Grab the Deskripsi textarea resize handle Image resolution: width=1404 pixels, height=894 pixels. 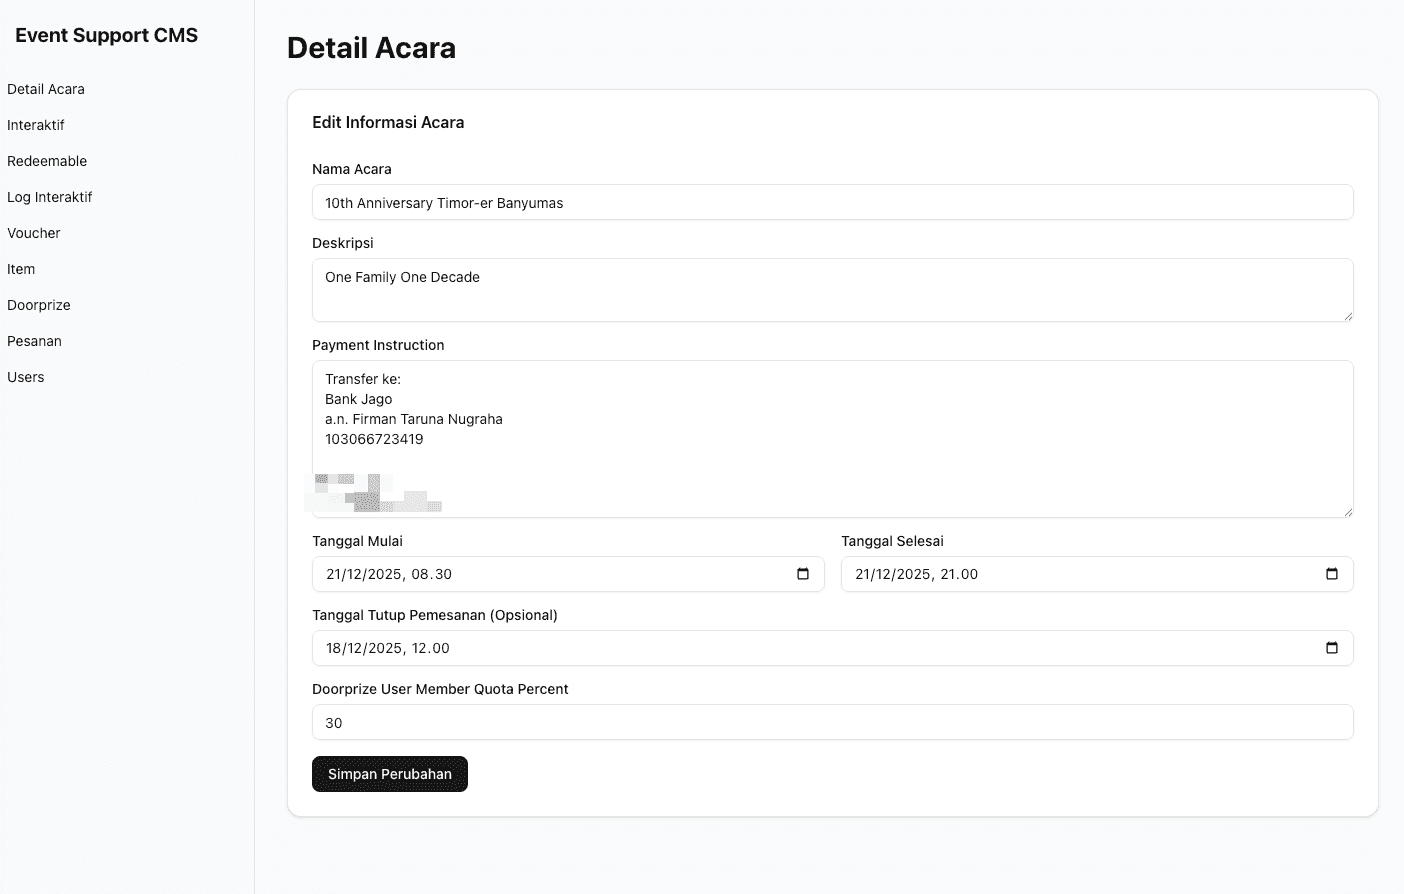coord(1347,316)
